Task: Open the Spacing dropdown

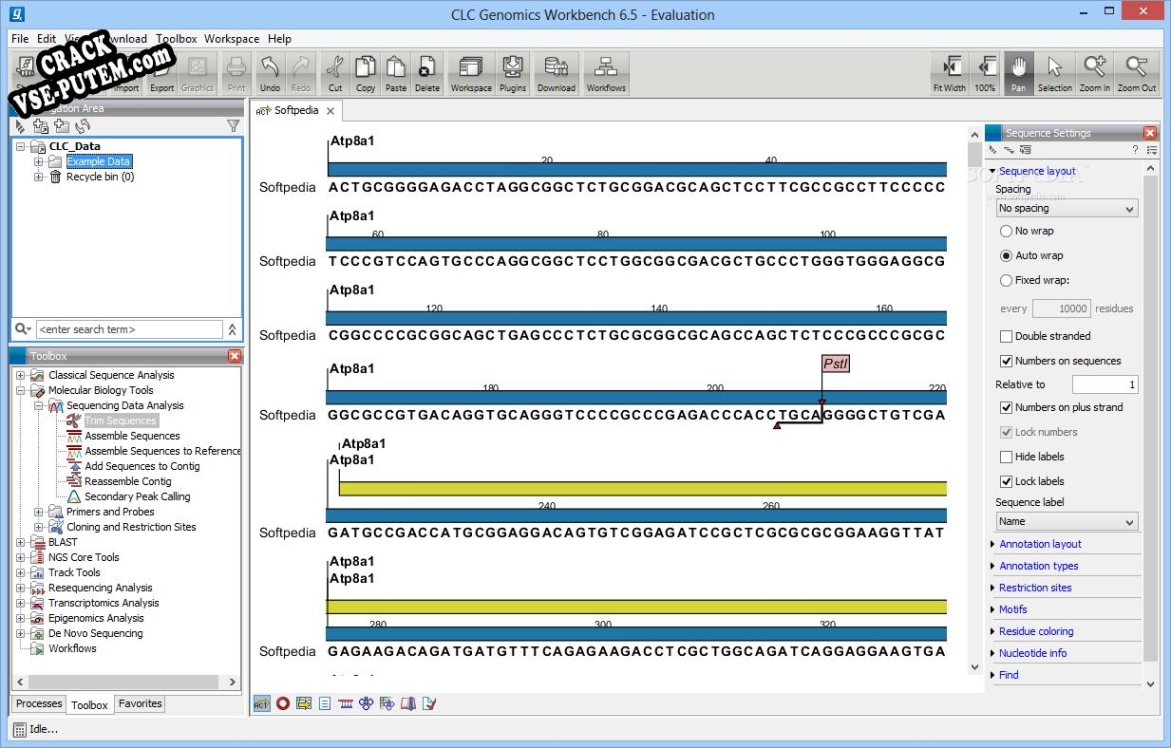Action: coord(1066,208)
